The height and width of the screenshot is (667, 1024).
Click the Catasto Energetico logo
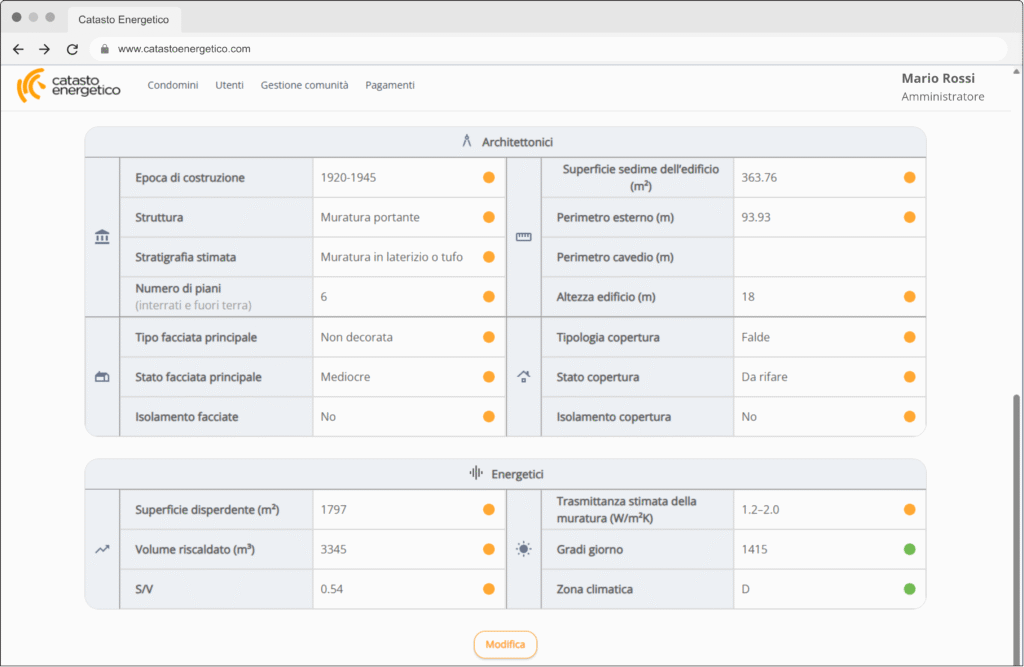tap(68, 86)
